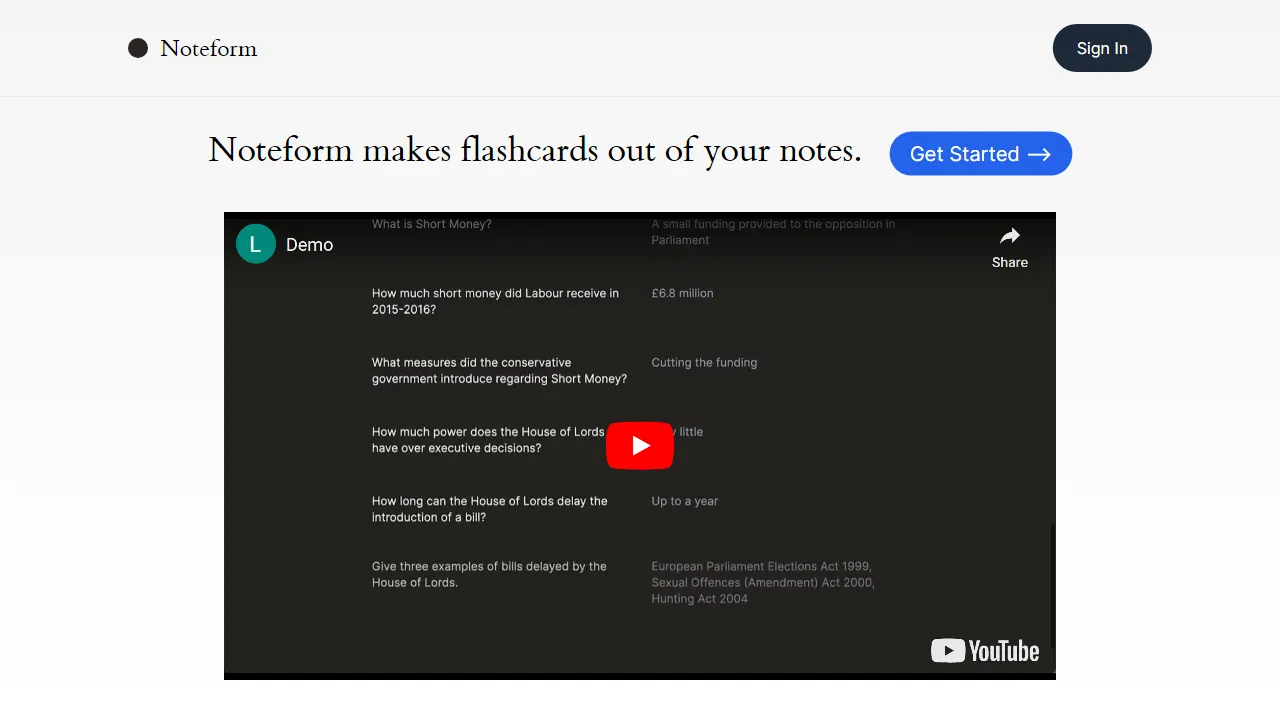Click the Demo video title
The image size is (1280, 720).
tap(309, 245)
